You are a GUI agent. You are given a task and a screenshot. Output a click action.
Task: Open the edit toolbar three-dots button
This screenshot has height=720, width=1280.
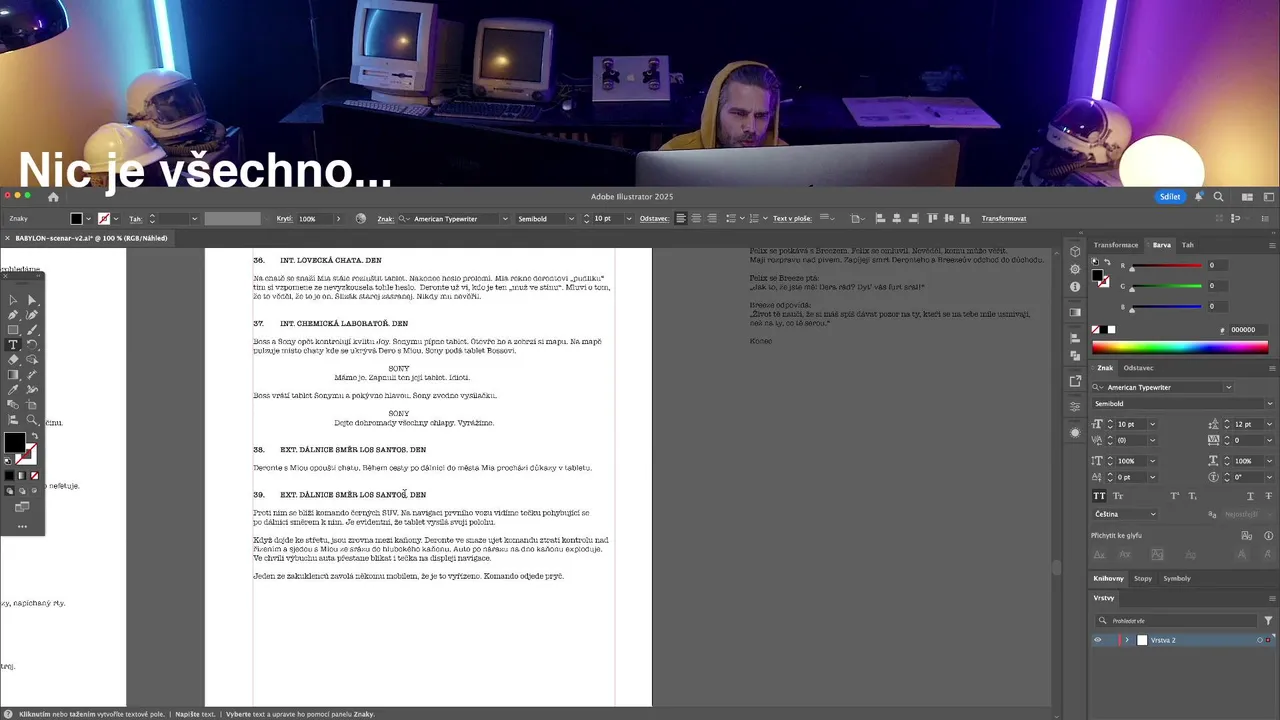(22, 526)
